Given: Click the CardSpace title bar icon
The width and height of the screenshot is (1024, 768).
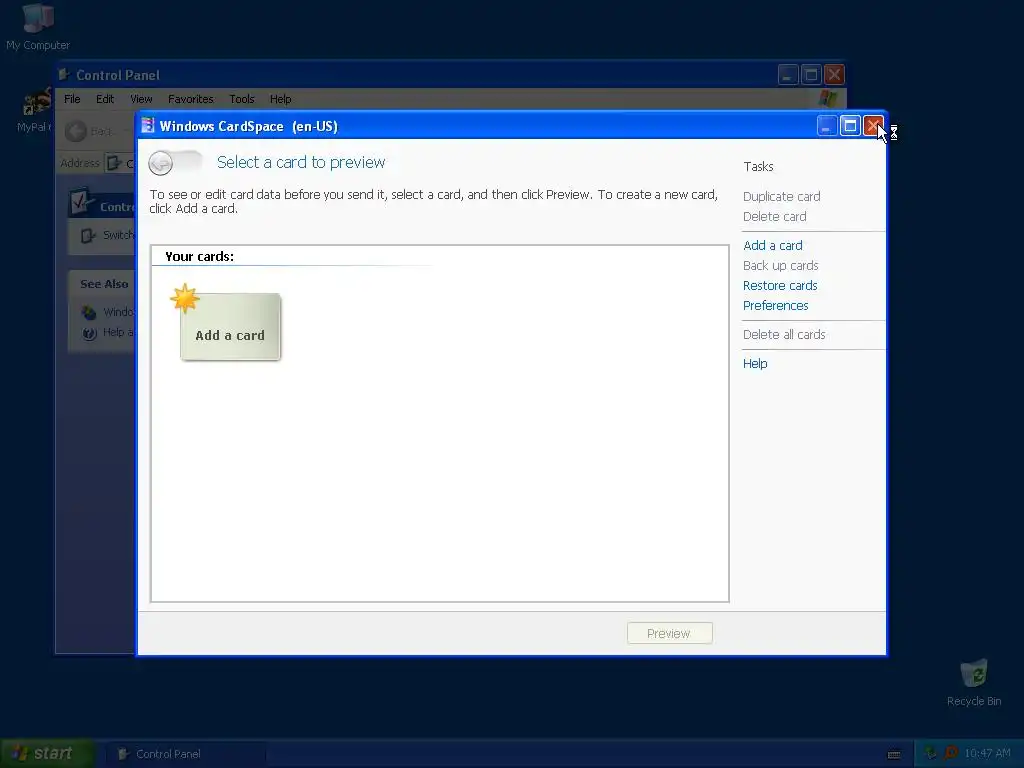Looking at the screenshot, I should pyautogui.click(x=148, y=125).
